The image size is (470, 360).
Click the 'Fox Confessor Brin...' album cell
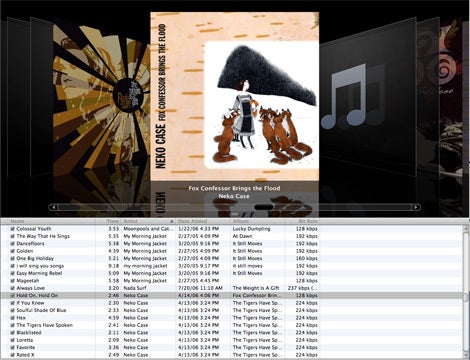(257, 296)
